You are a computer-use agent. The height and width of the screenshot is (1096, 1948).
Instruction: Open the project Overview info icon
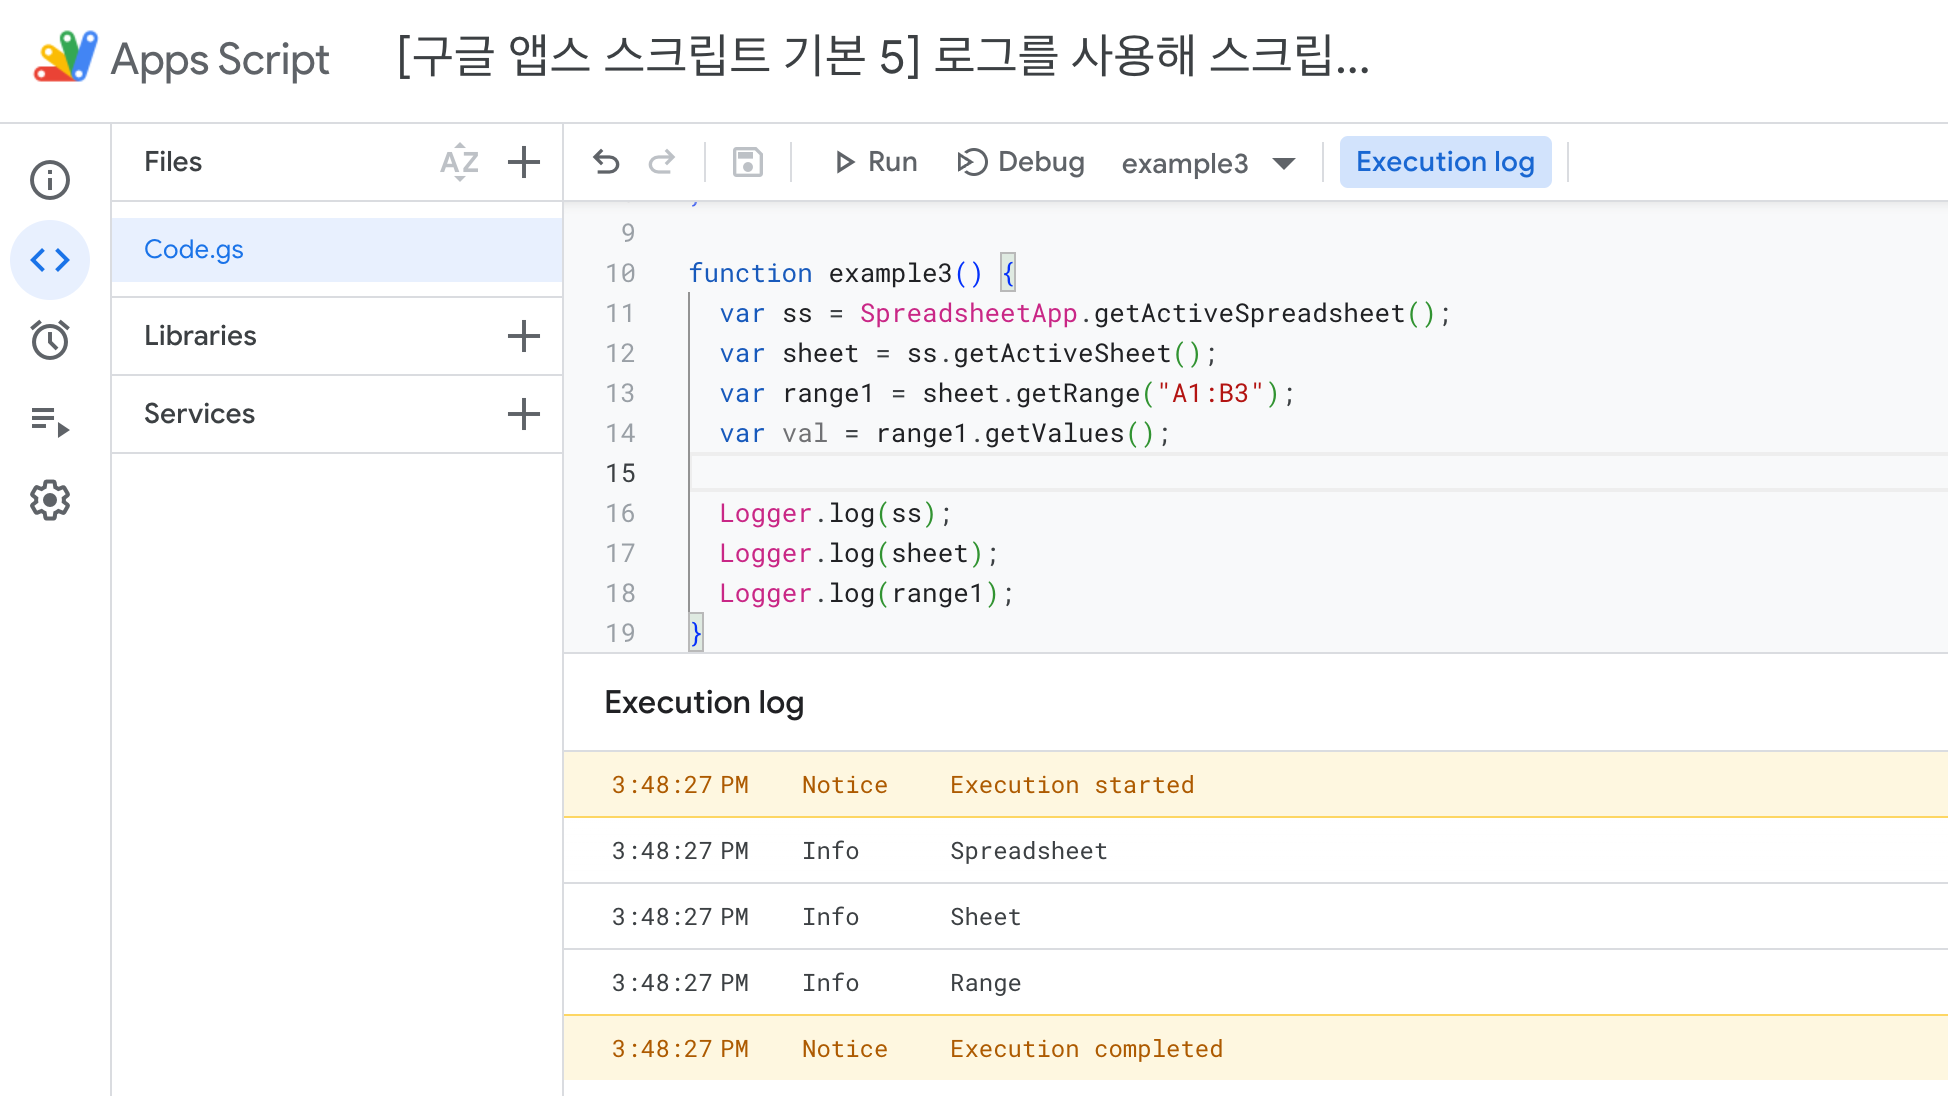(50, 180)
